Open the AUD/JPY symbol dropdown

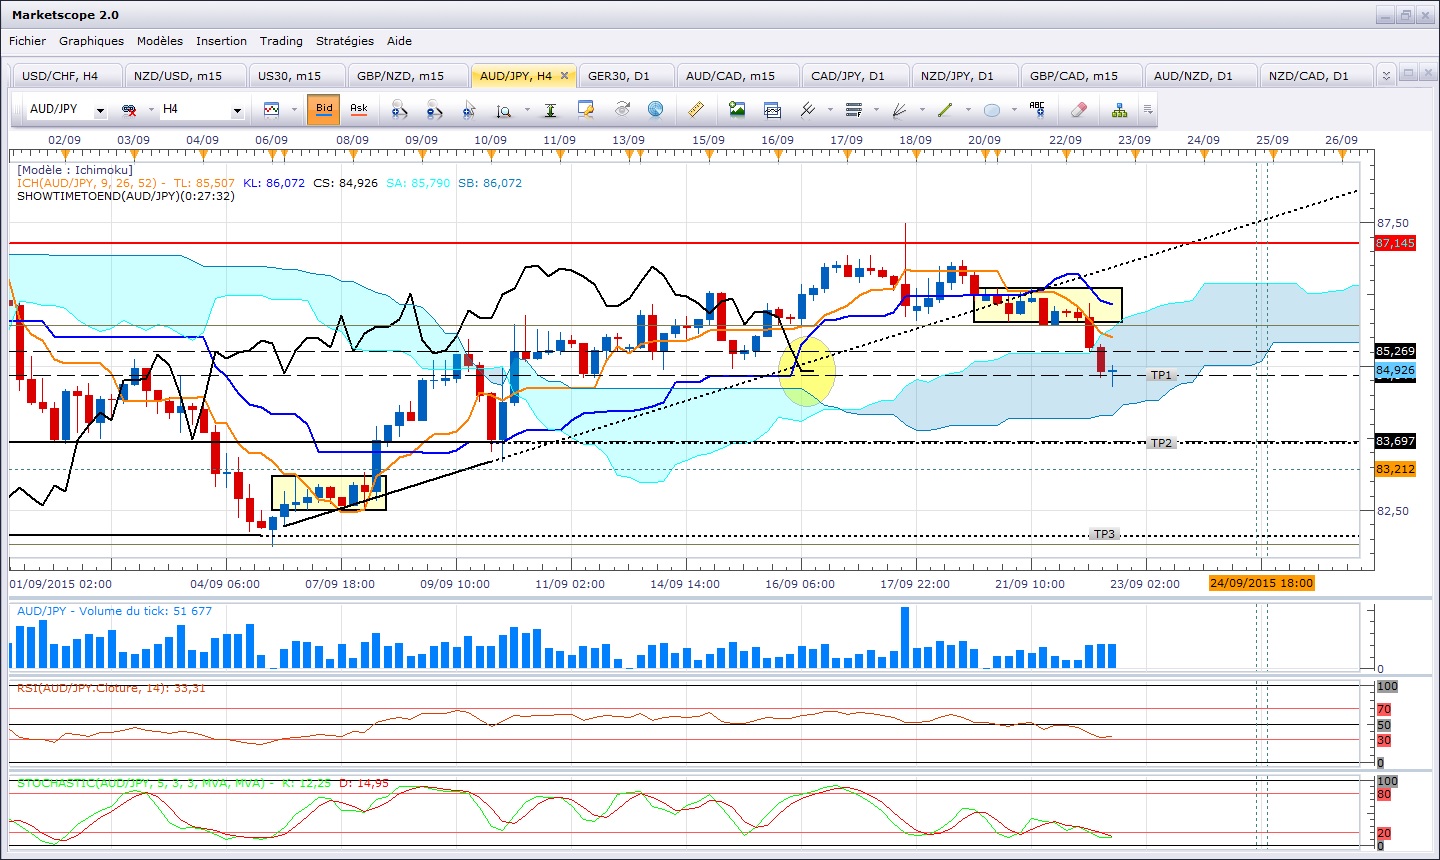tap(100, 110)
